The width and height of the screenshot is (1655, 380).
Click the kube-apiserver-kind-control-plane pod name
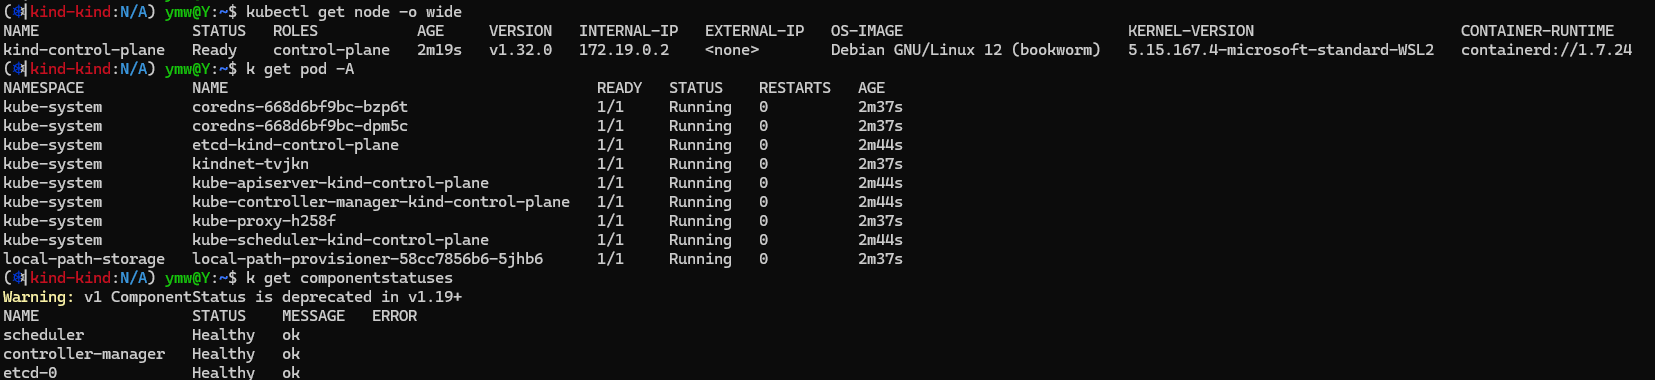pos(340,183)
